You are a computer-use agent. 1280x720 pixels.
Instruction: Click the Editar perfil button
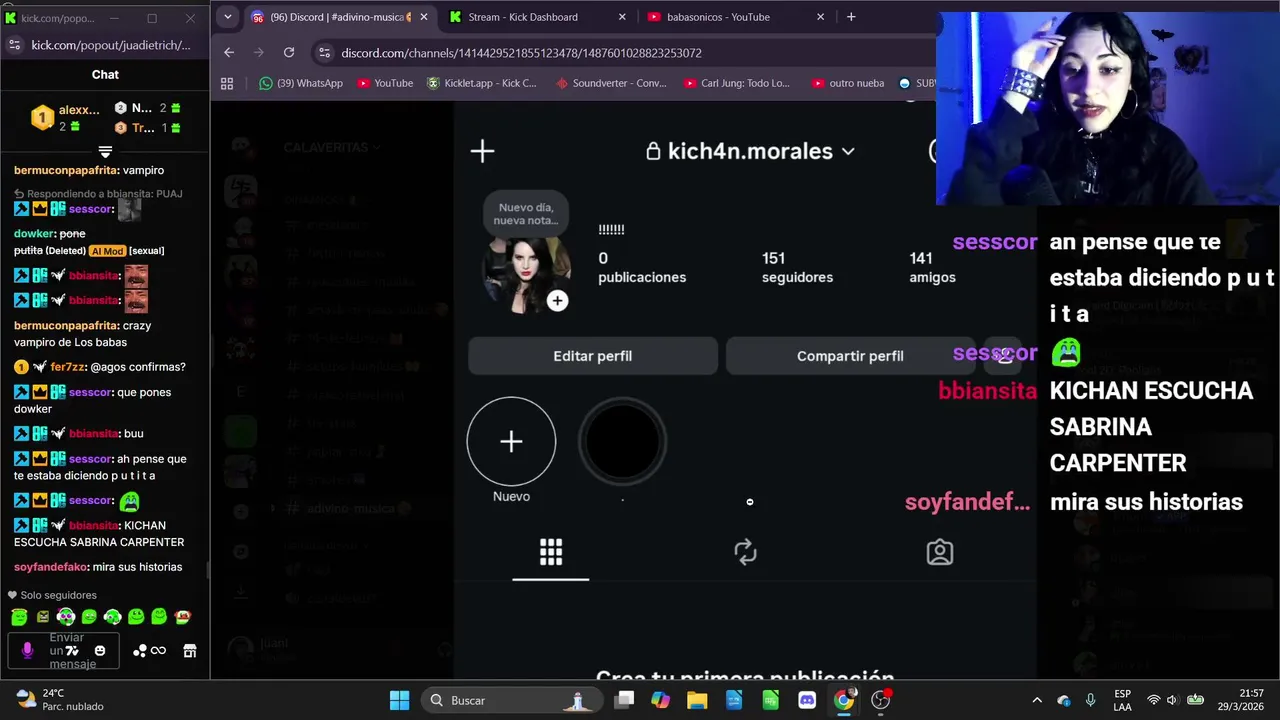pos(593,356)
